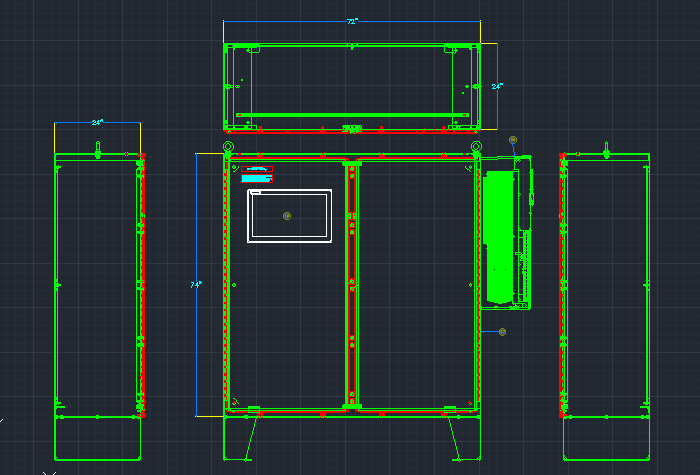Viewport: 700px width, 475px height.
Task: Select the center latch on top plan view
Action: [351, 128]
